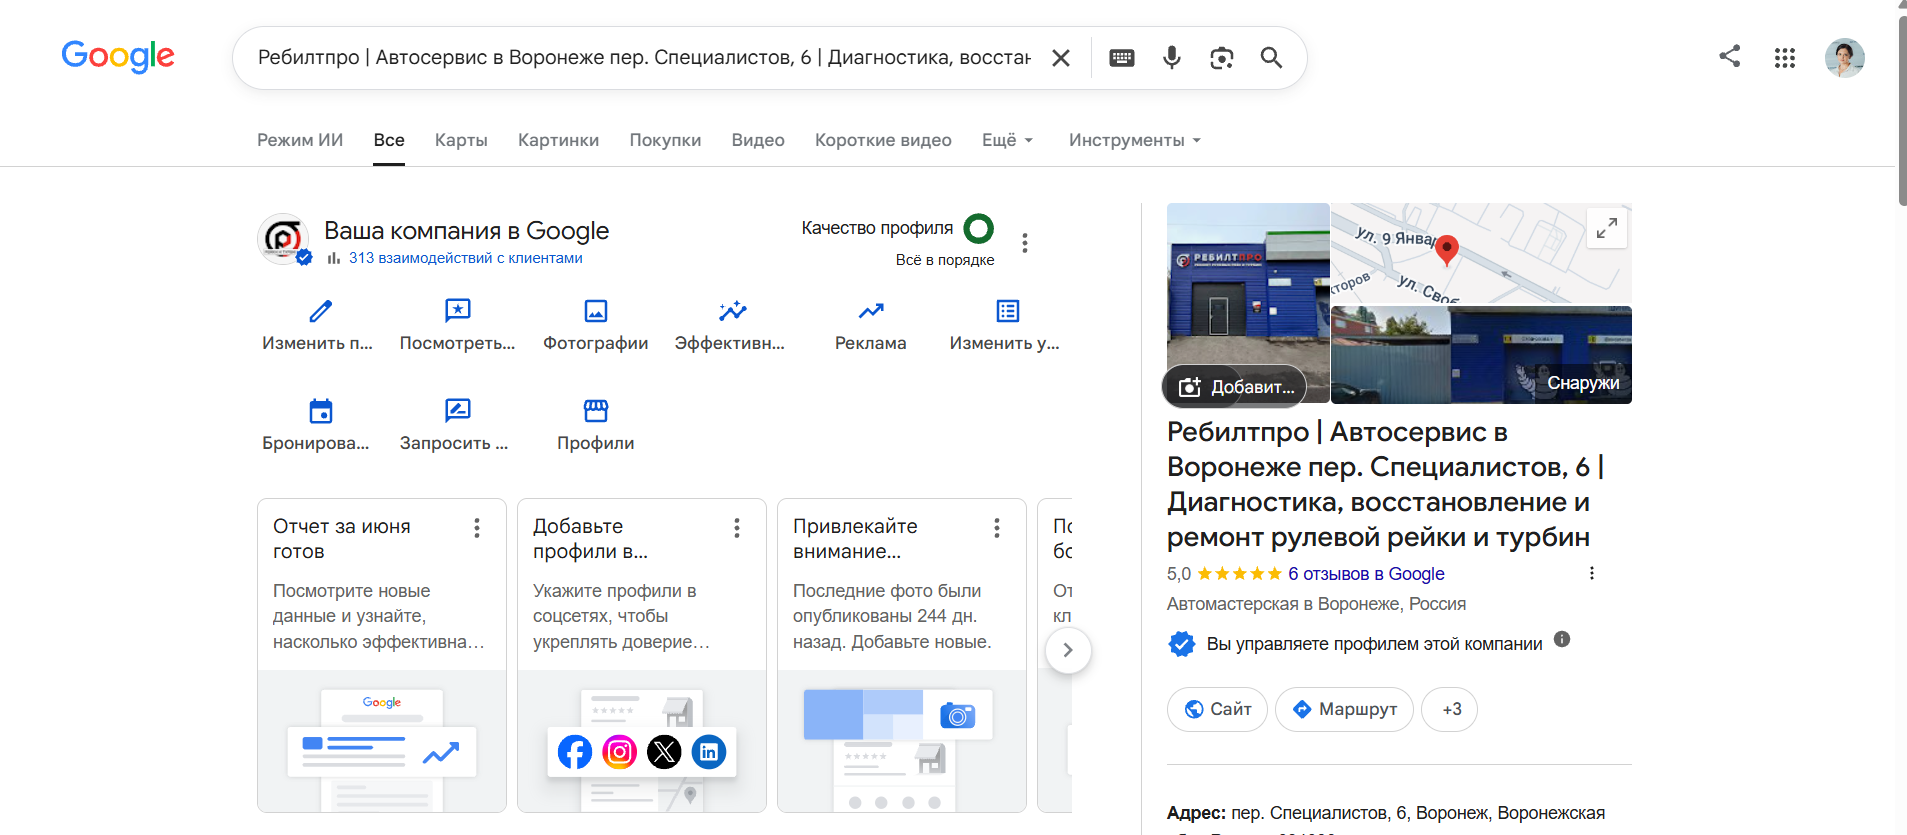Open the Снаружи exterior photo
The height and width of the screenshot is (835, 1907).
tap(1481, 355)
